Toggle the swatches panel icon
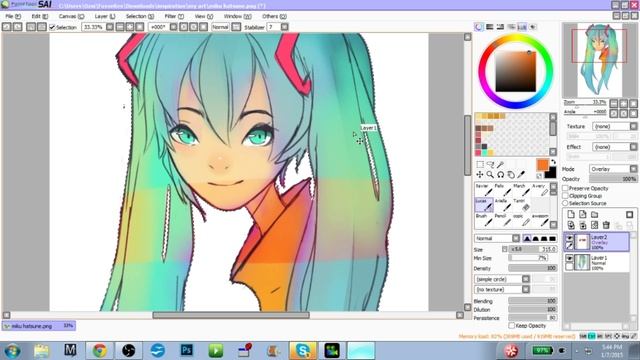640x360 pixels. (522, 27)
